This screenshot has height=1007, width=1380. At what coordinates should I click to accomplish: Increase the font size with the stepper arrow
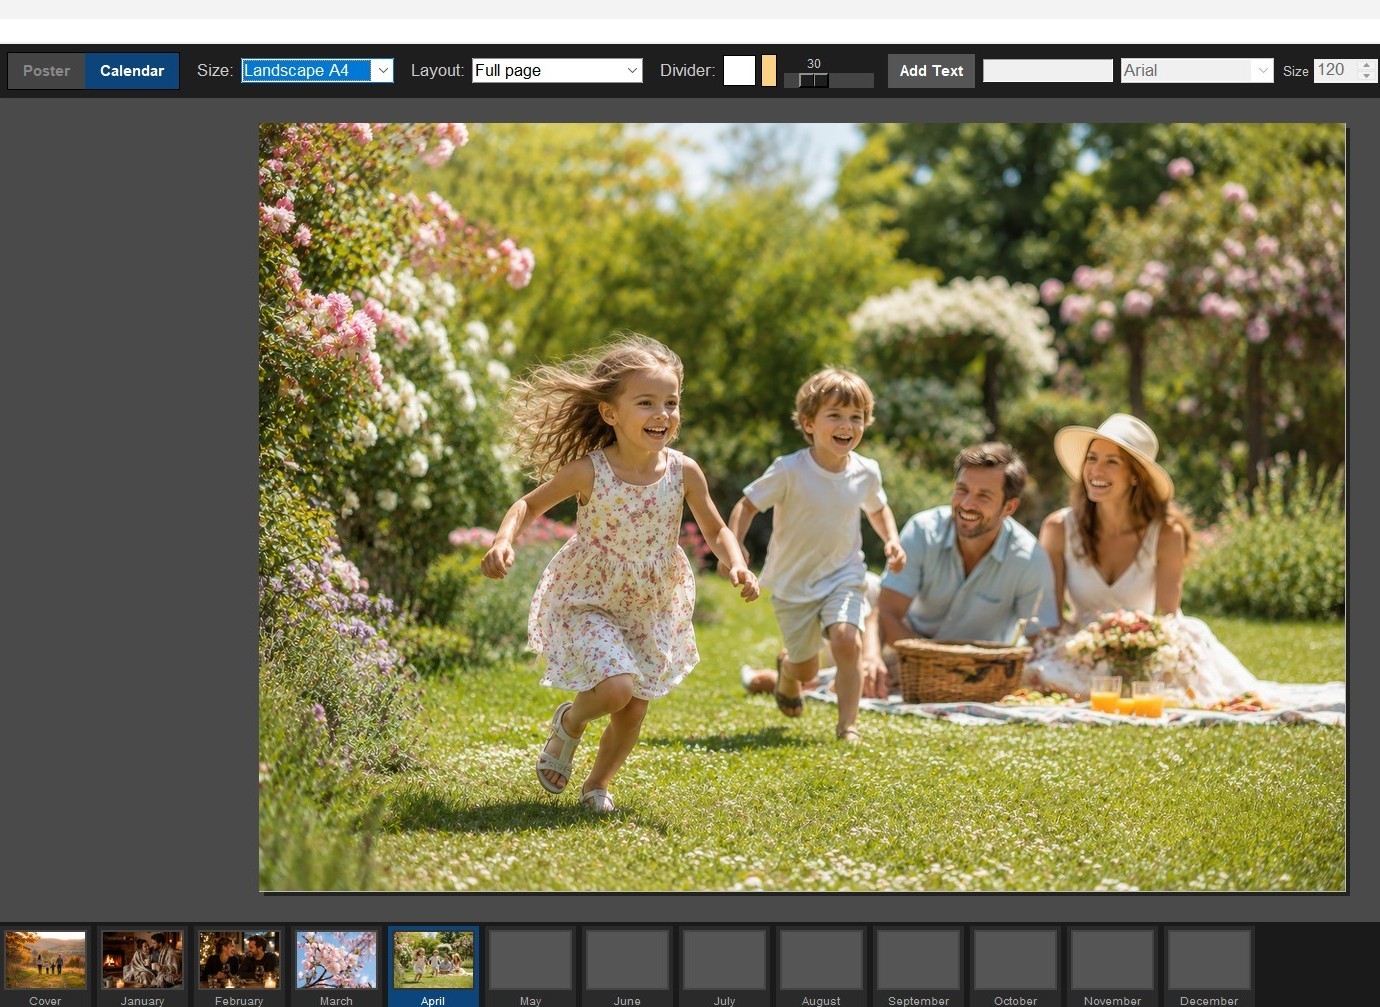click(x=1367, y=65)
